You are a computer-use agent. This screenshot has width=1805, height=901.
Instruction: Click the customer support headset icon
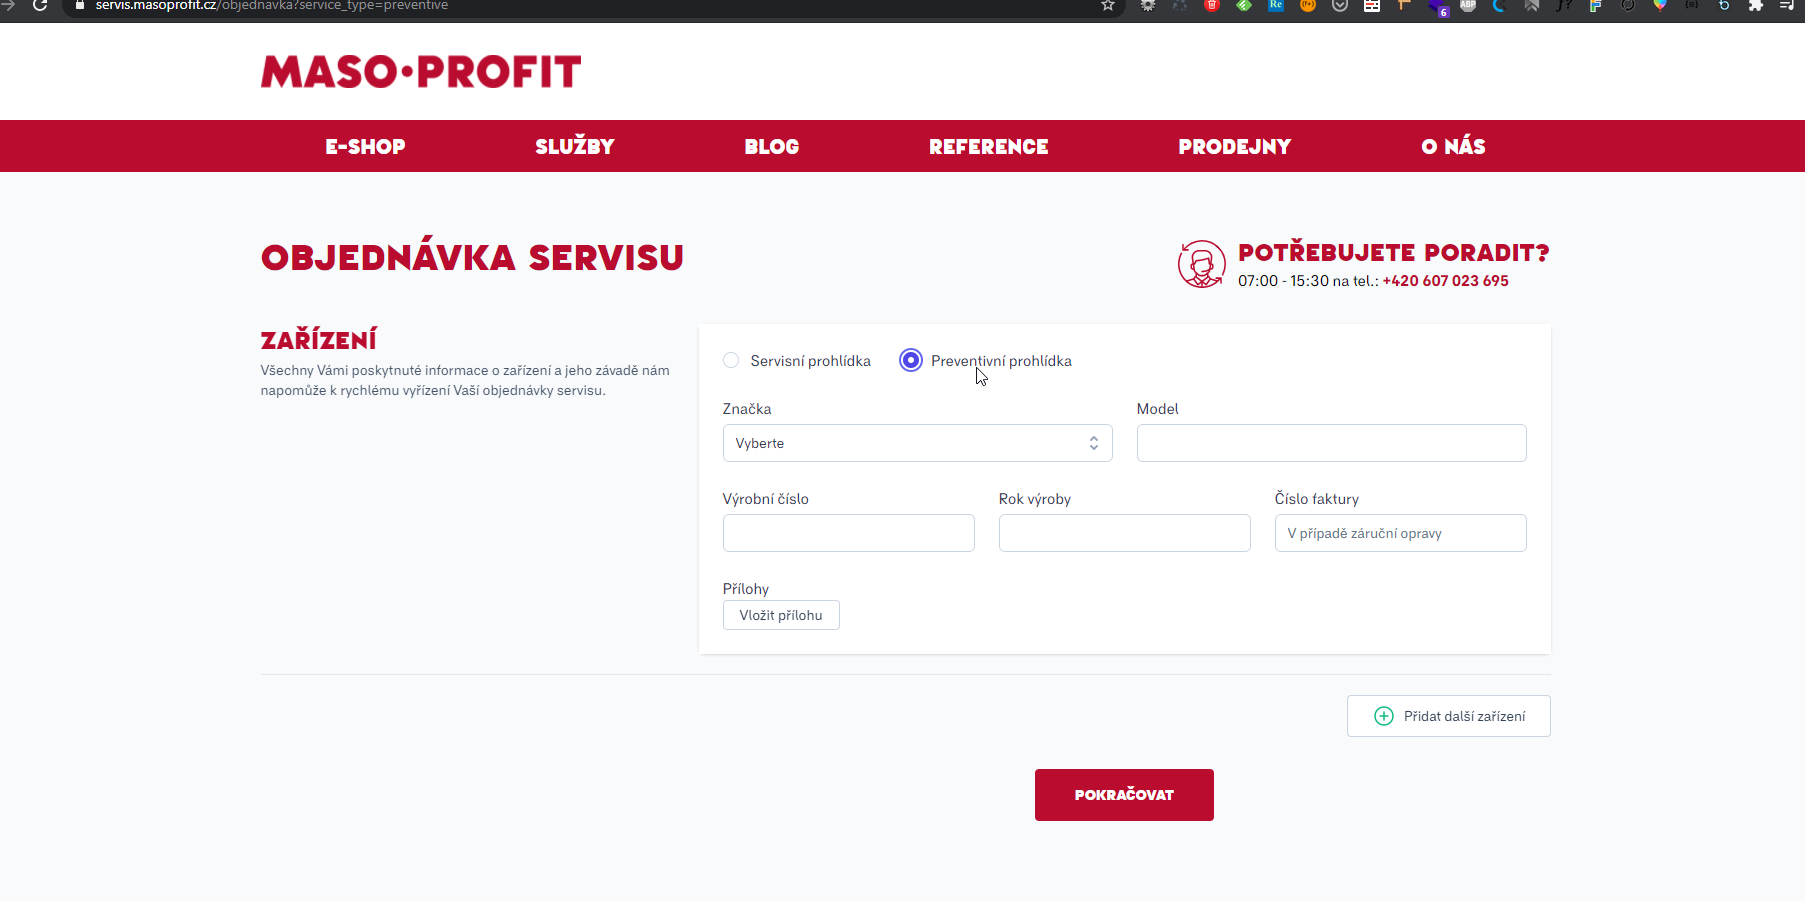pos(1201,265)
